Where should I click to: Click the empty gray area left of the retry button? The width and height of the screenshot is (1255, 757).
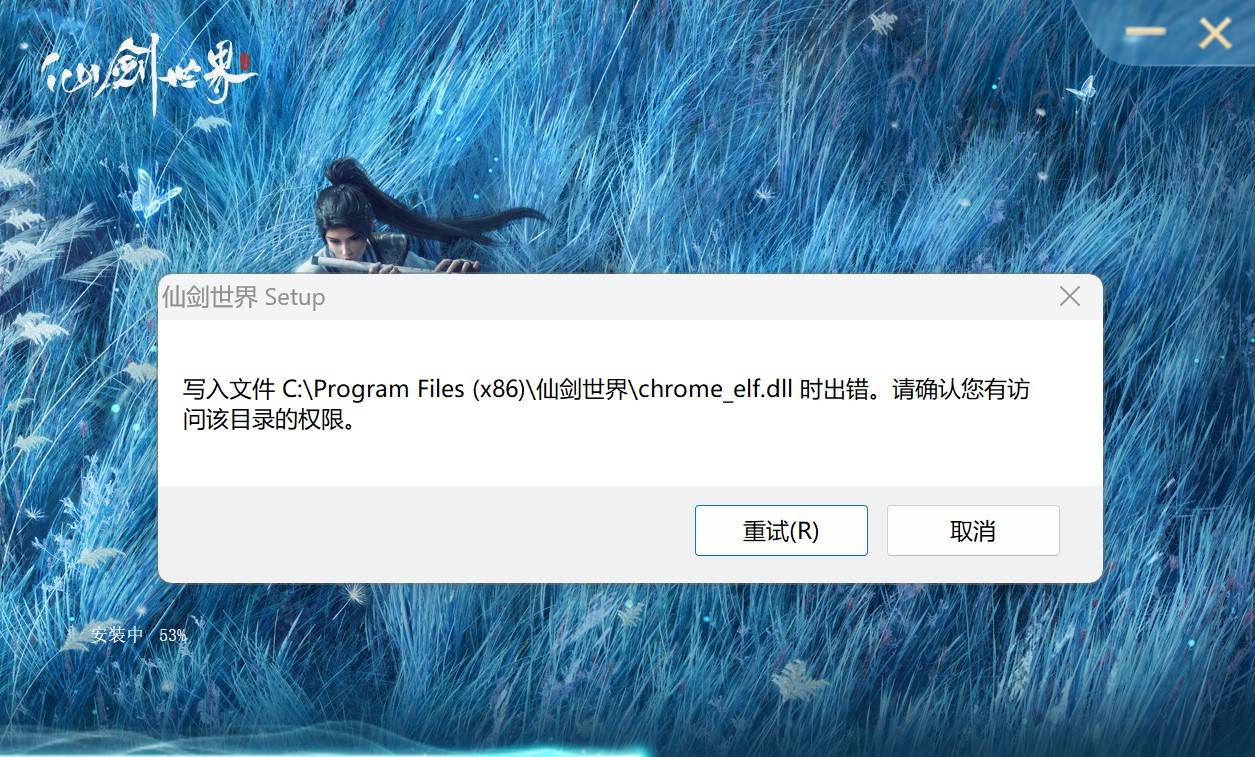coord(426,530)
